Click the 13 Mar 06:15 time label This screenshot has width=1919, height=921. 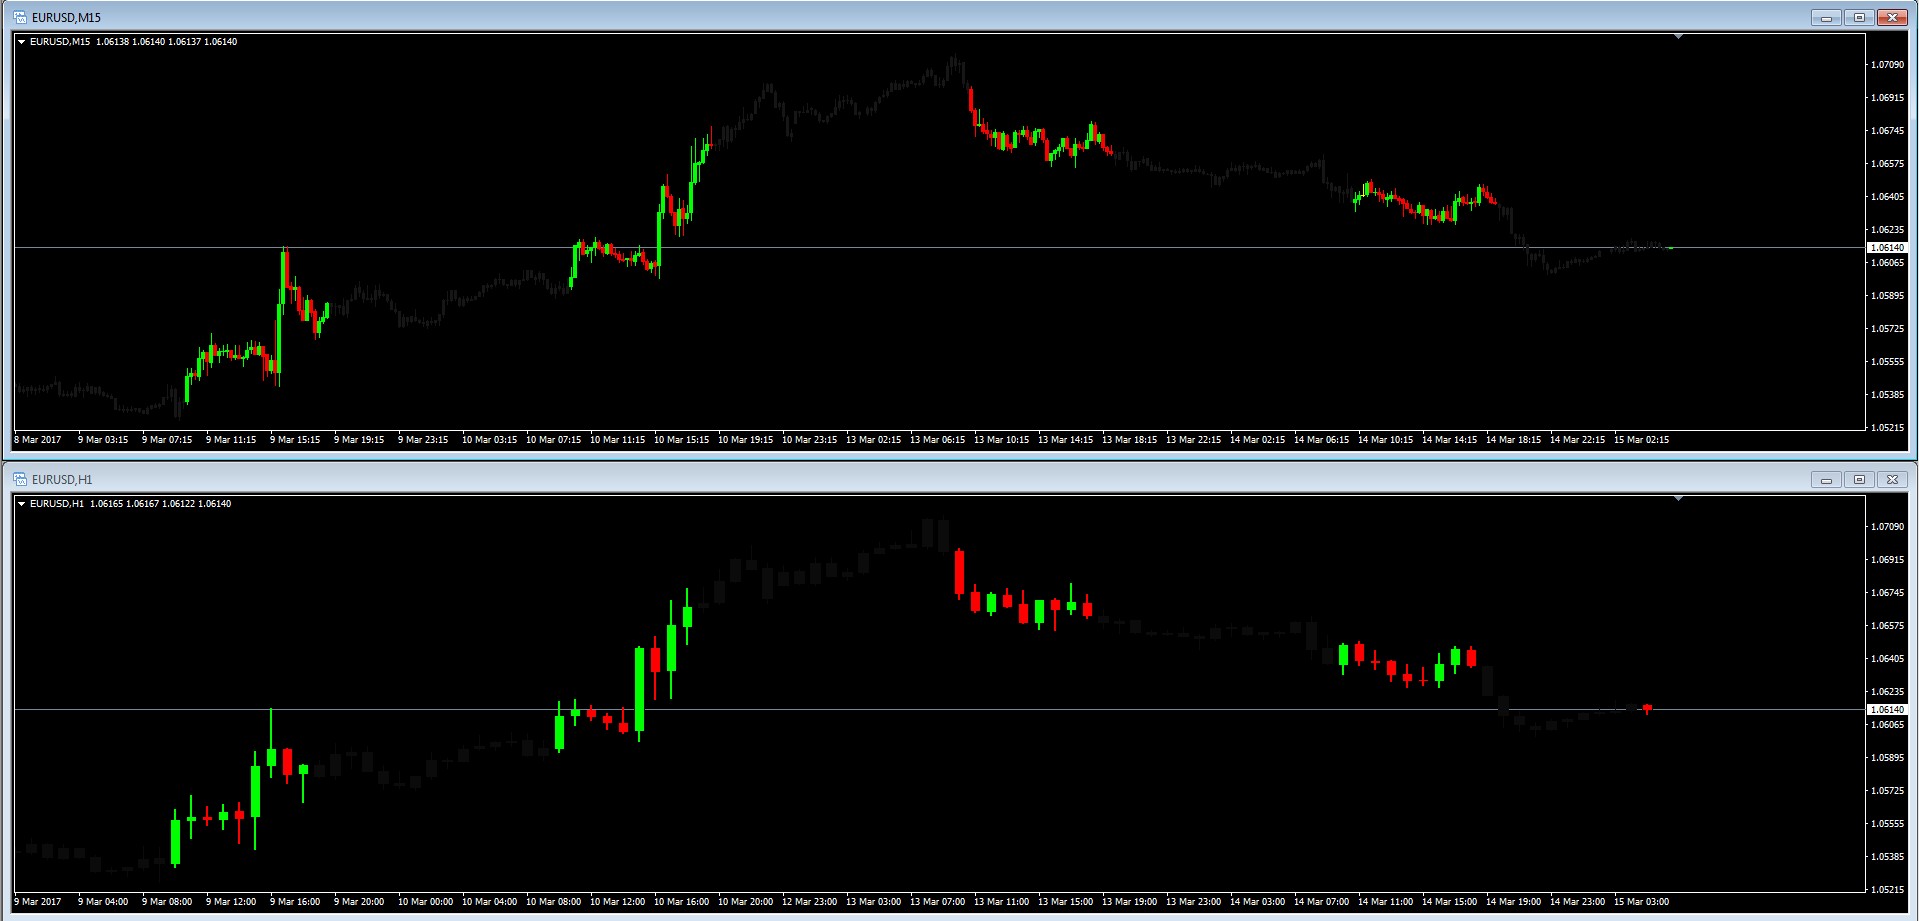[937, 440]
